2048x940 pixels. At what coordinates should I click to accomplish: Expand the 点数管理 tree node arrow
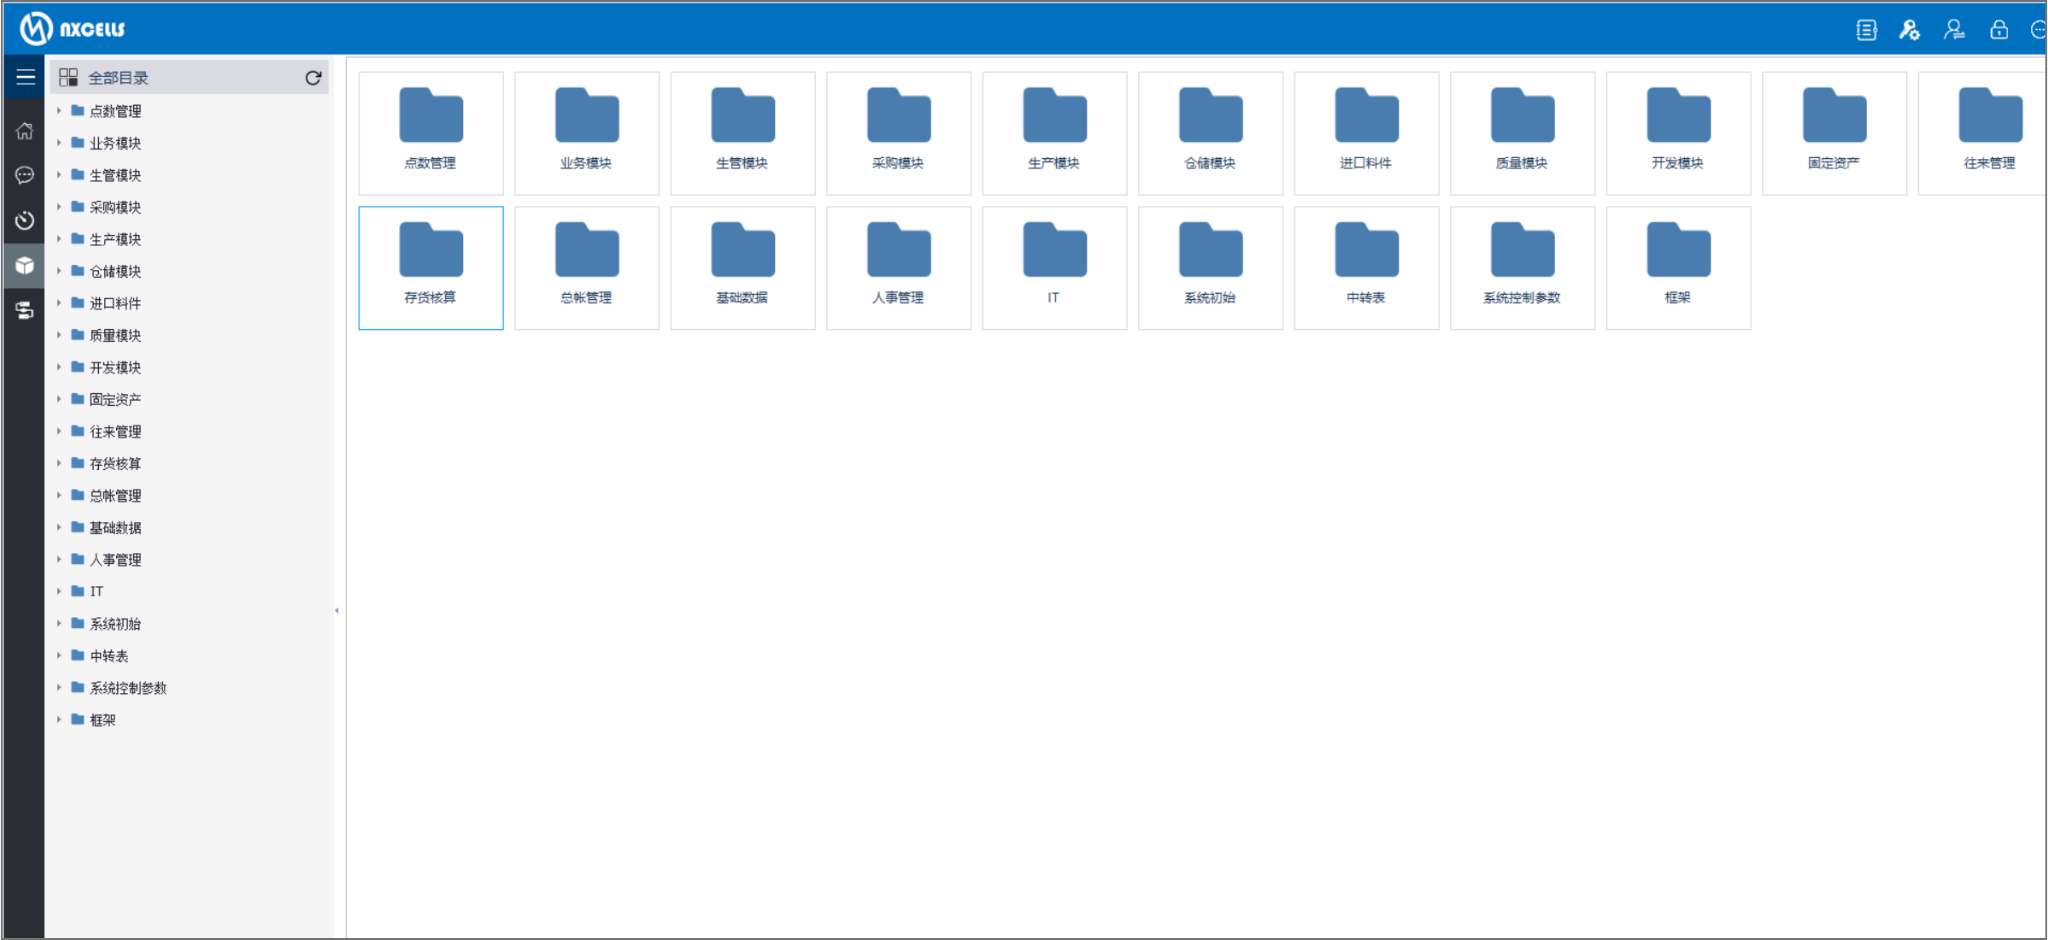59,111
